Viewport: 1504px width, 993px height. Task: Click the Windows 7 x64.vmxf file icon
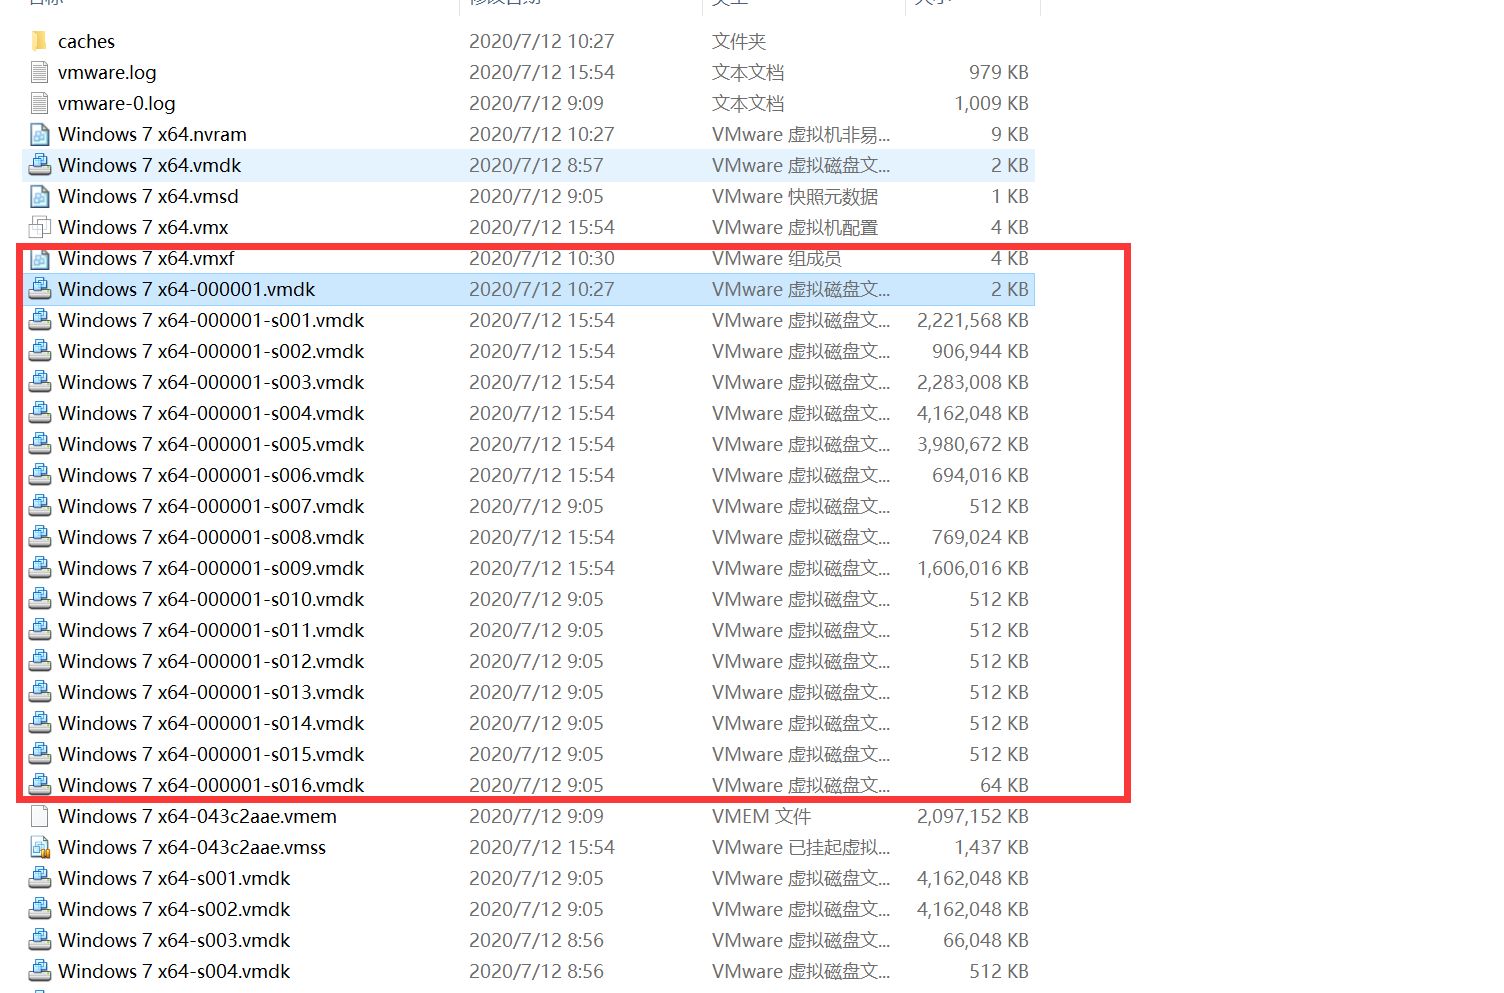click(x=39, y=258)
